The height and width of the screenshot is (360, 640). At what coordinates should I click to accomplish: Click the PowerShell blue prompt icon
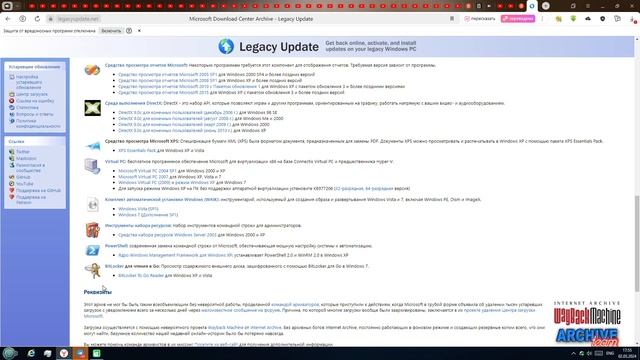(x=92, y=250)
